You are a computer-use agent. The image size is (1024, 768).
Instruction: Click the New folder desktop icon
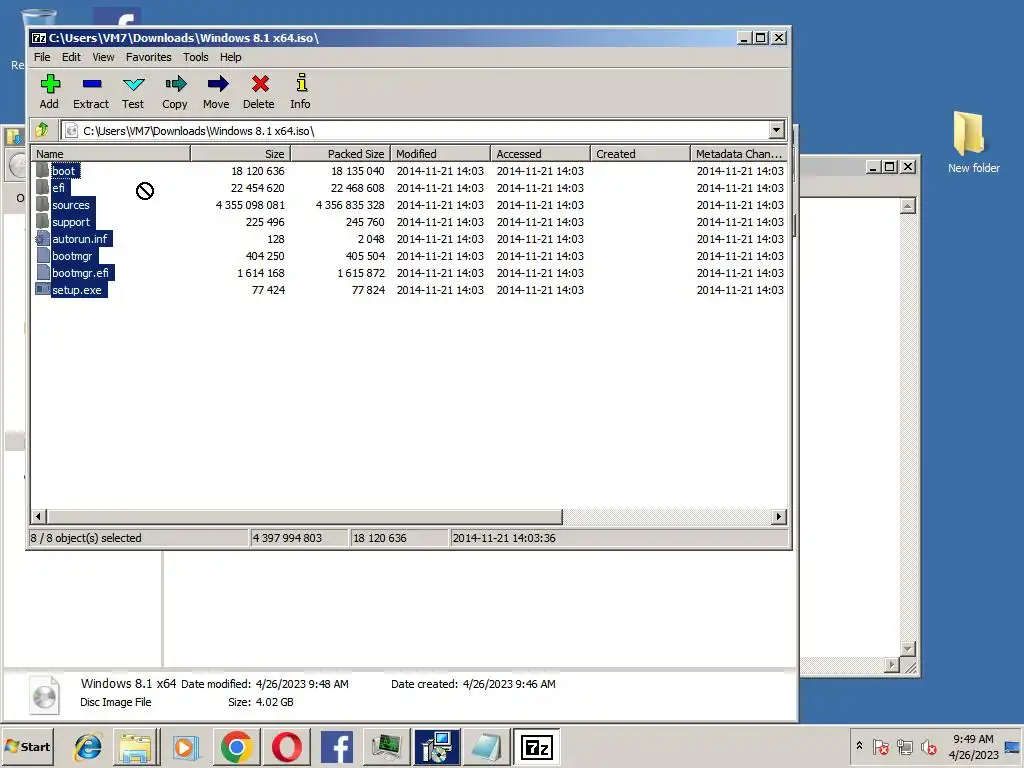click(972, 142)
